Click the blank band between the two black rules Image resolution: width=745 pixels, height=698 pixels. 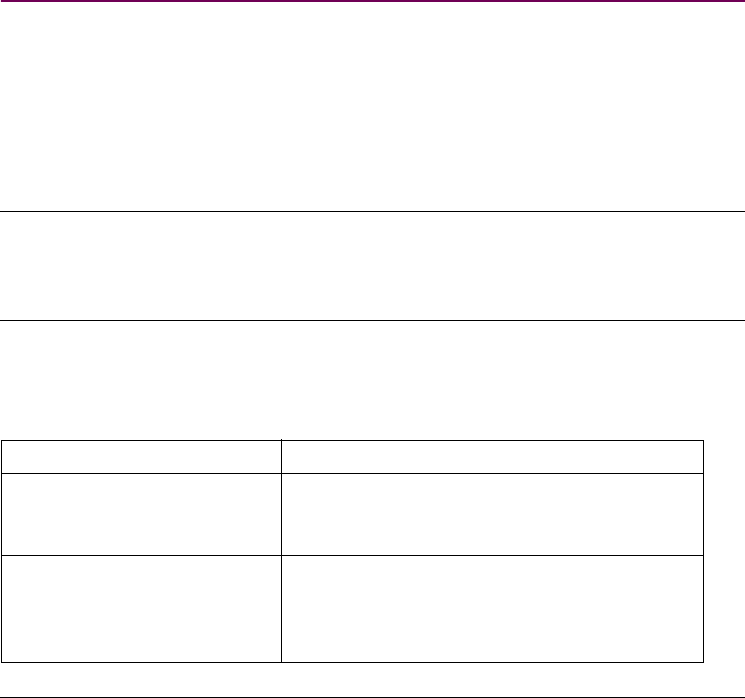coord(372,265)
